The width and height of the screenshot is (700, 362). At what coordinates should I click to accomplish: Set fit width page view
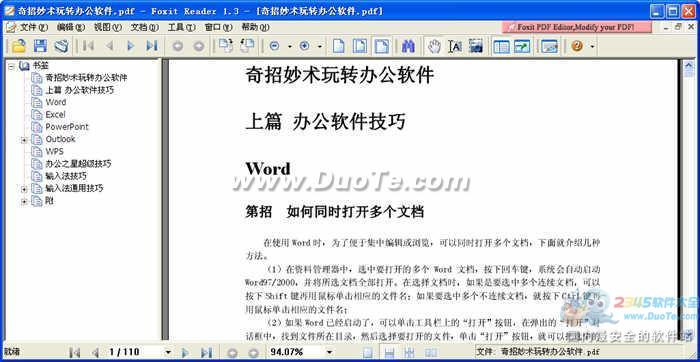[381, 46]
